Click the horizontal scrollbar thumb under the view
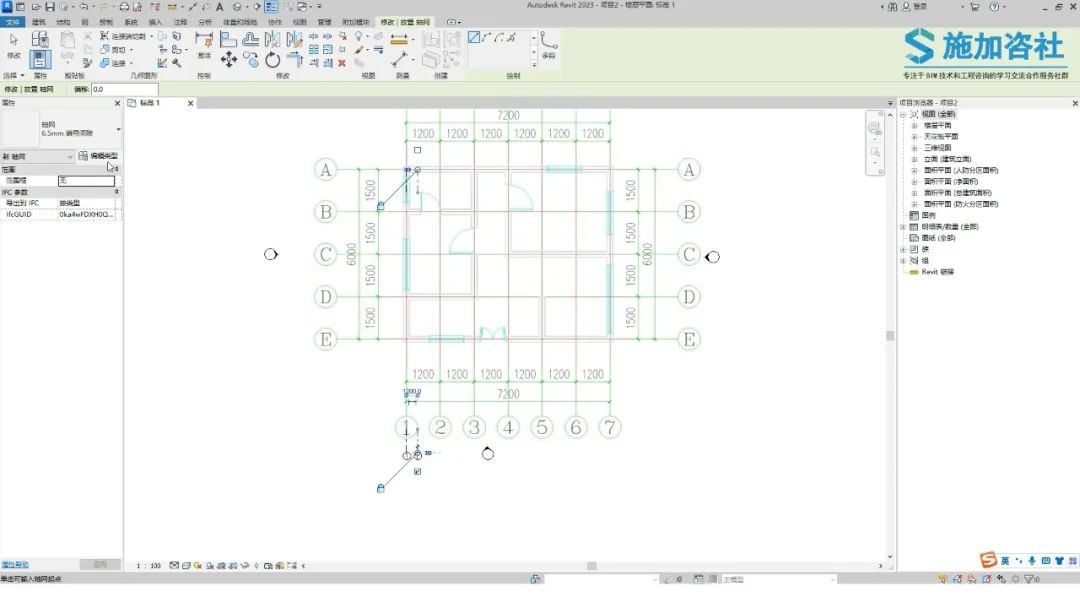Viewport: 1080px width, 608px height. click(x=592, y=566)
